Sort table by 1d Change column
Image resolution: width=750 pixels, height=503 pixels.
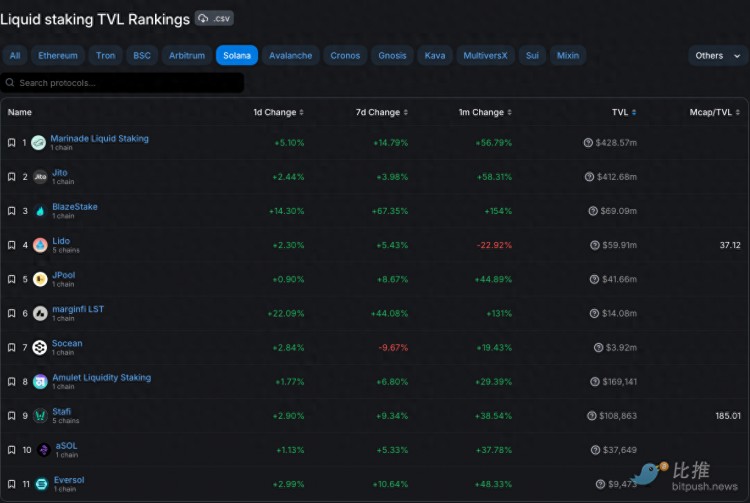click(x=278, y=112)
